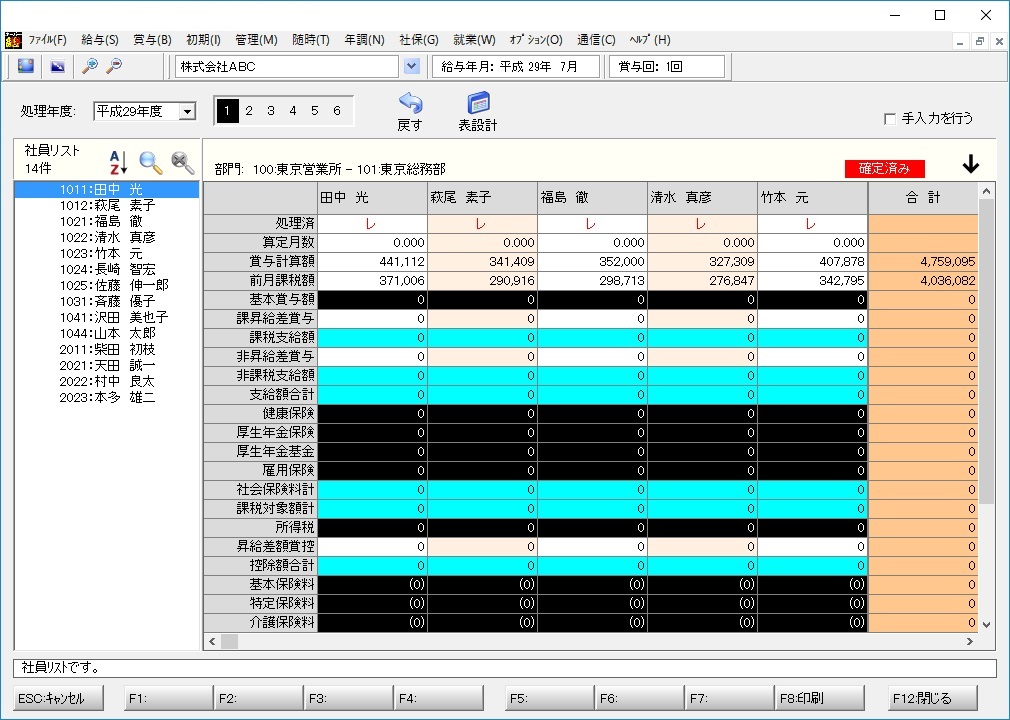Click the application logo icon in menu bar

point(13,41)
